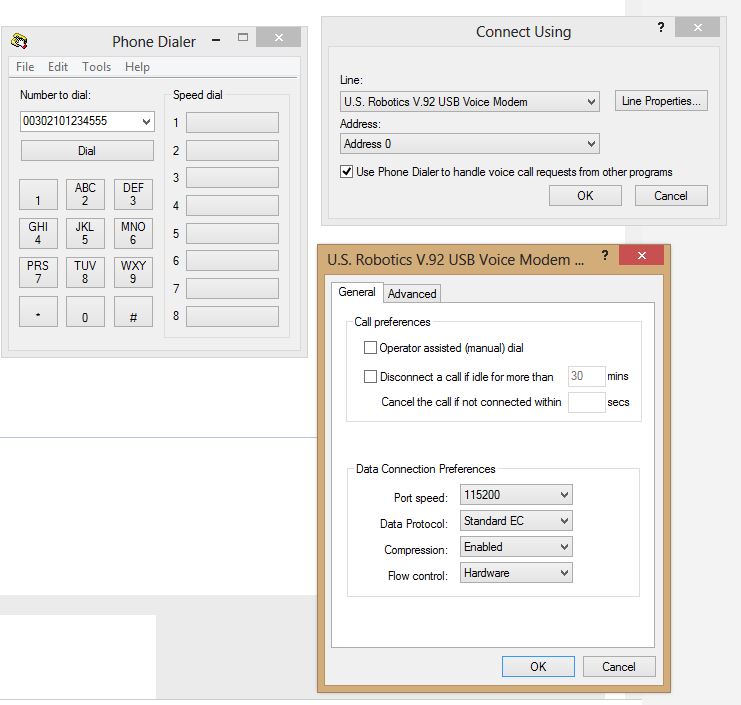Image resolution: width=741 pixels, height=705 pixels.
Task: Click the help question mark in Connect Using
Action: point(661,27)
